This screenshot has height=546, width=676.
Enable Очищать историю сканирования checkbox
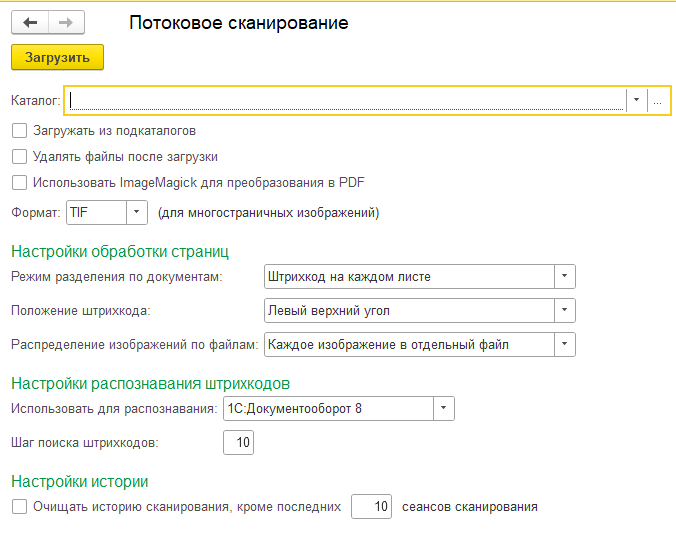[19, 506]
